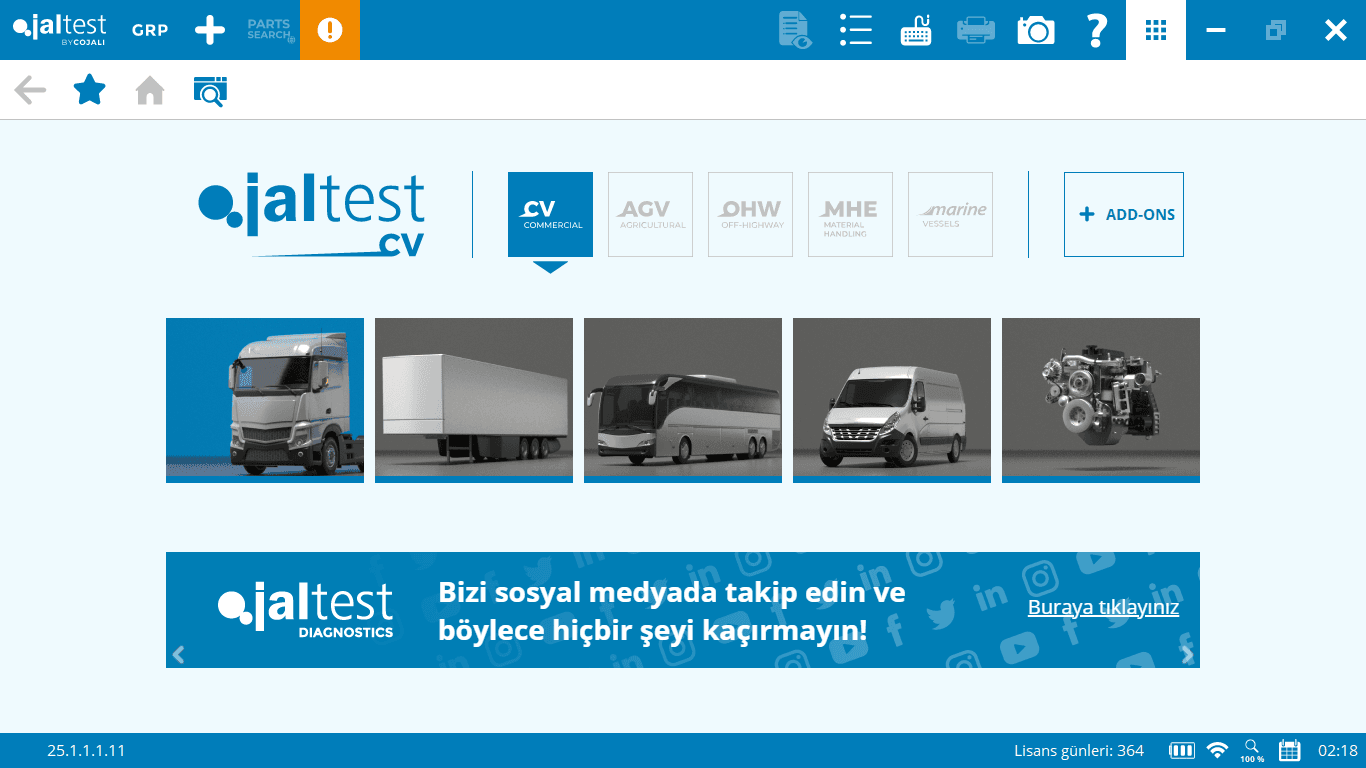Open the vehicle search magnifier icon
Image resolution: width=1366 pixels, height=768 pixels.
tap(210, 89)
